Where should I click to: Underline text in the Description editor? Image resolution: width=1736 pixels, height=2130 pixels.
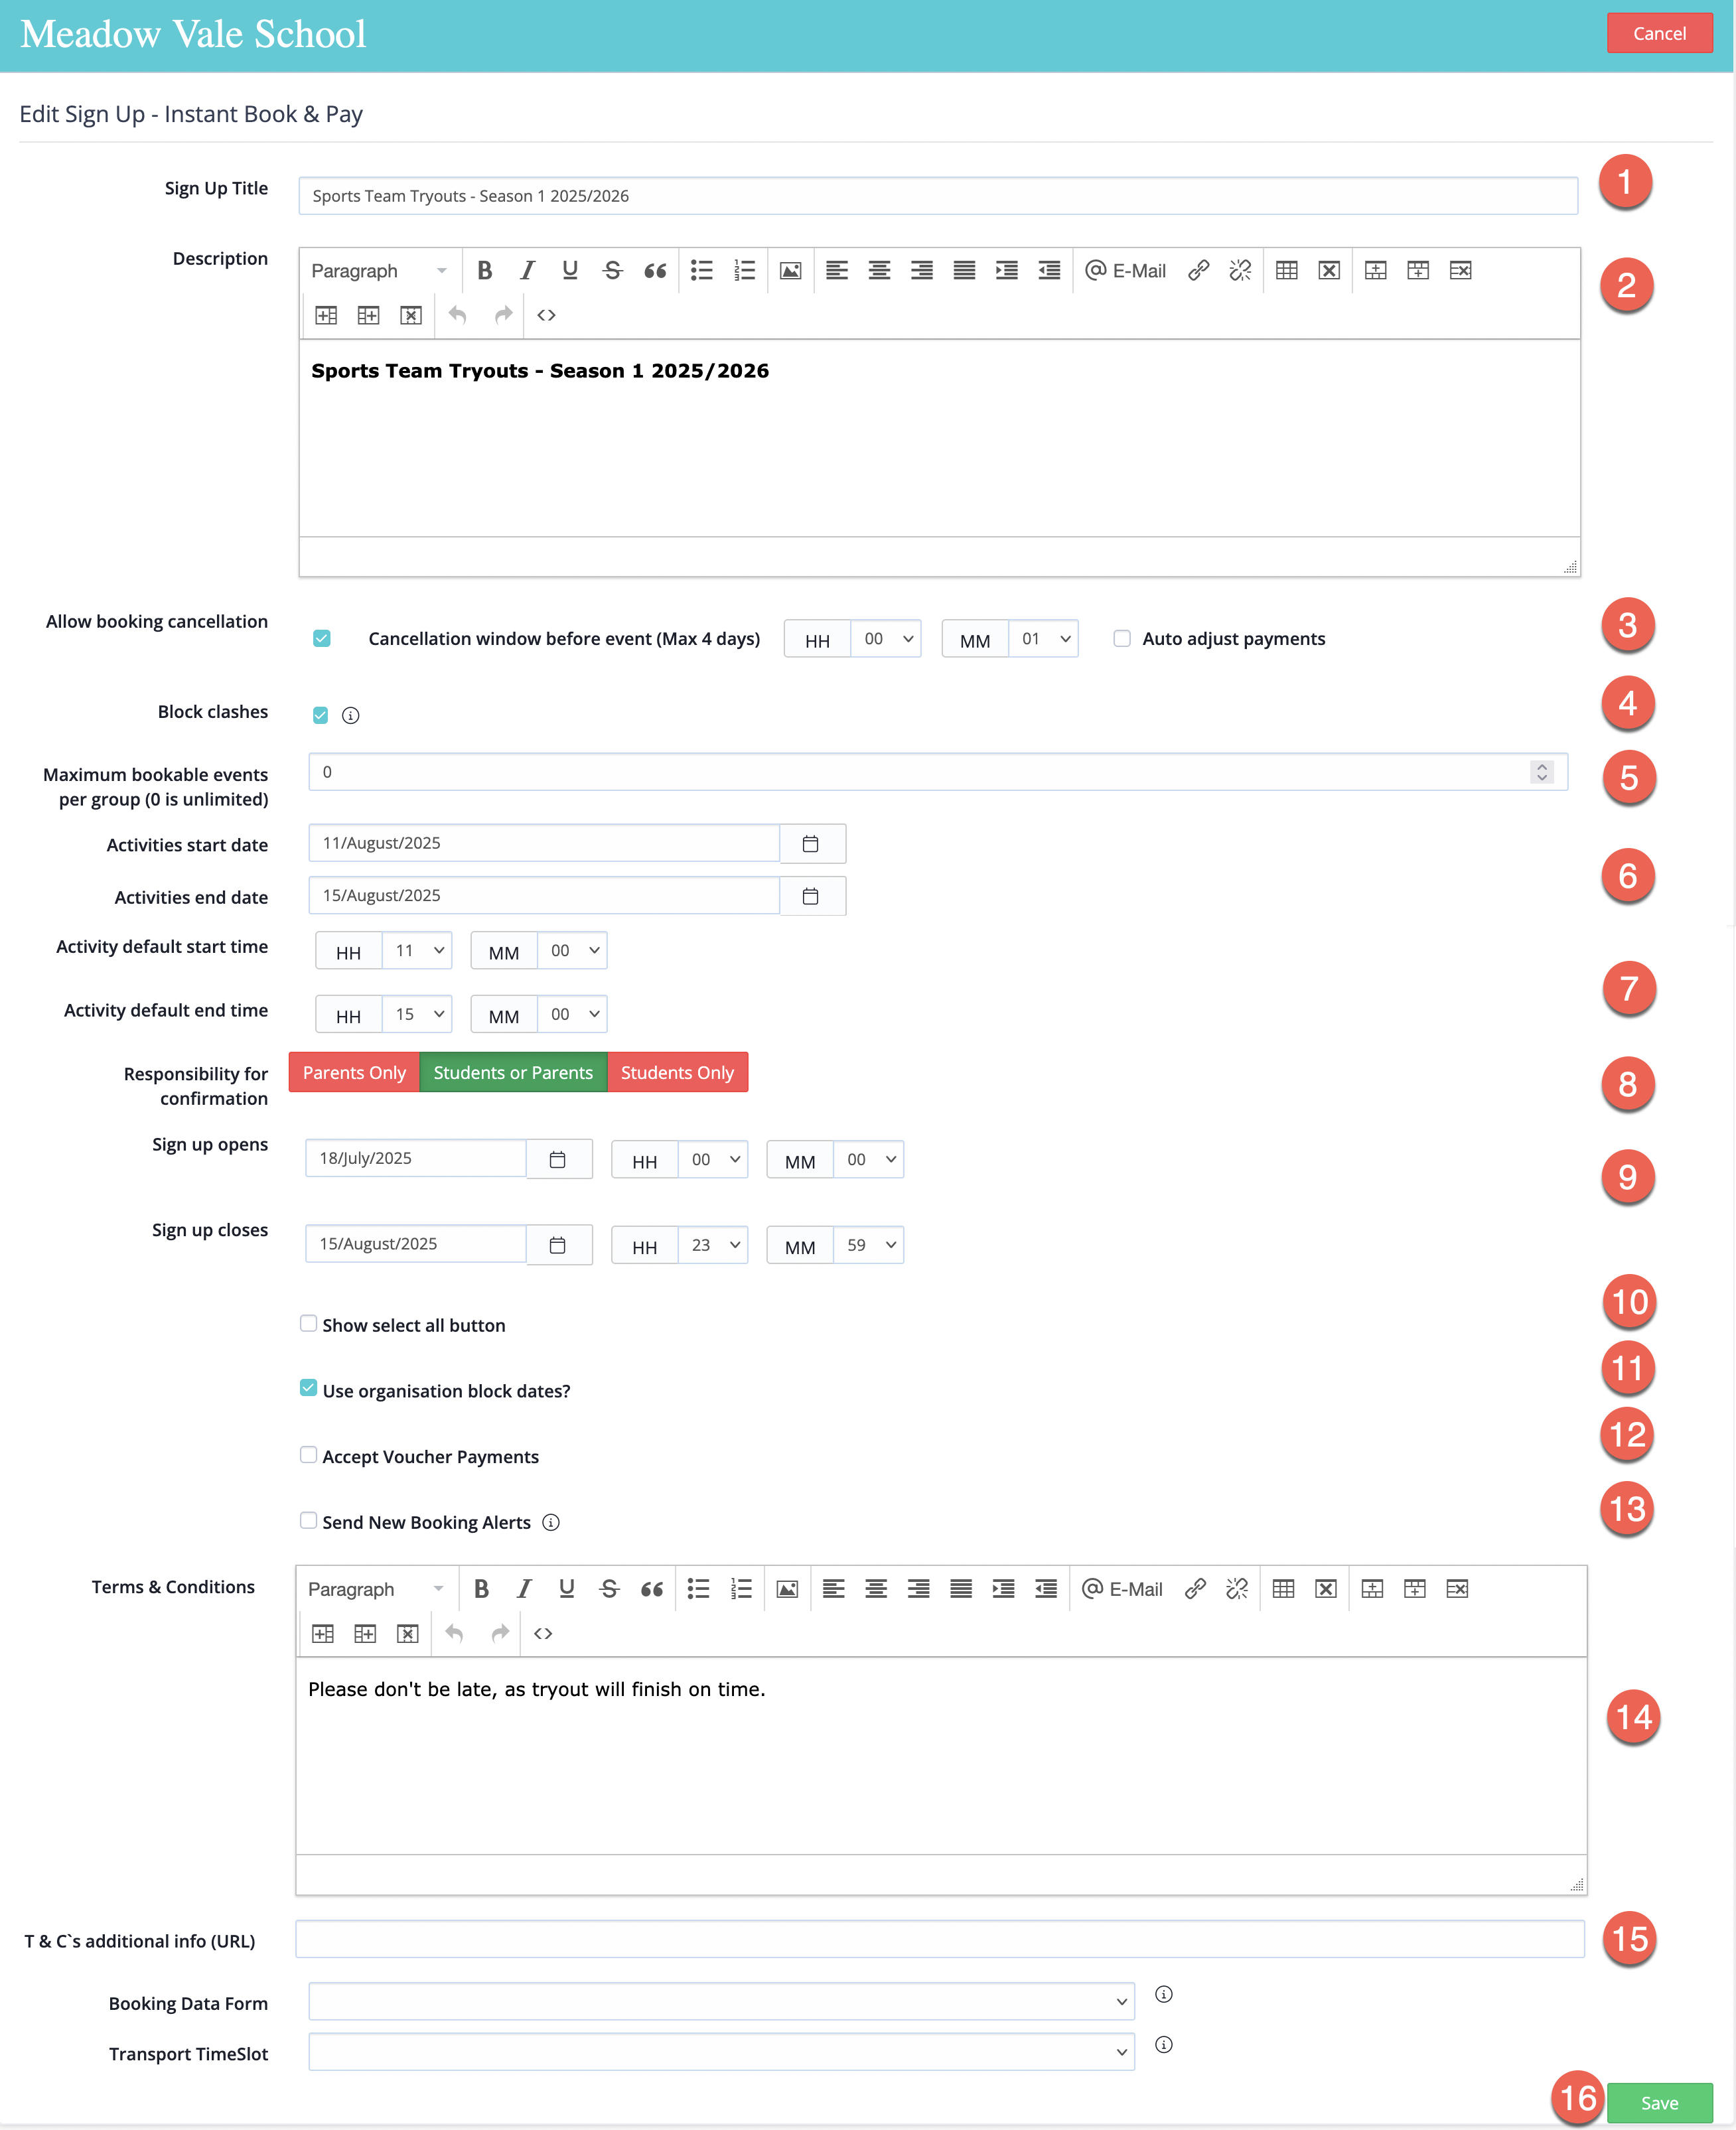click(x=570, y=270)
